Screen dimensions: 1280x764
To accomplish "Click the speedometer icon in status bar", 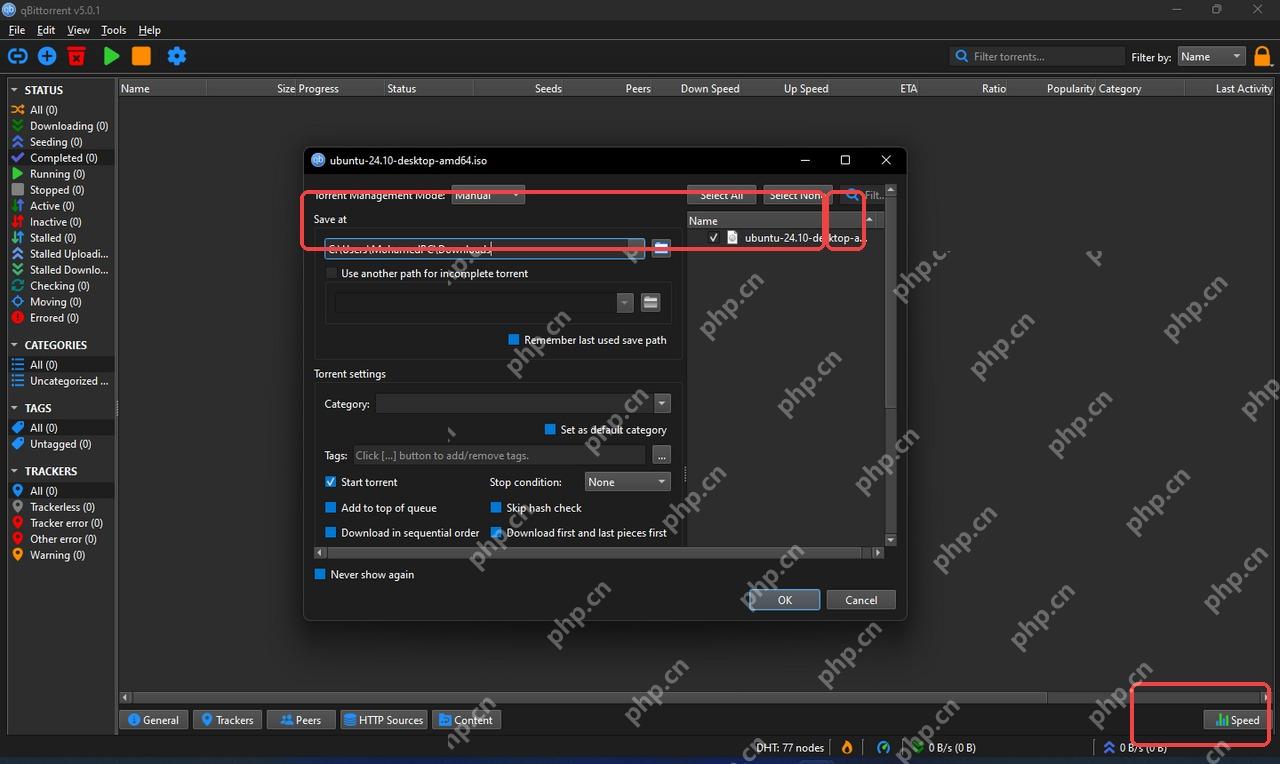I will [883, 747].
